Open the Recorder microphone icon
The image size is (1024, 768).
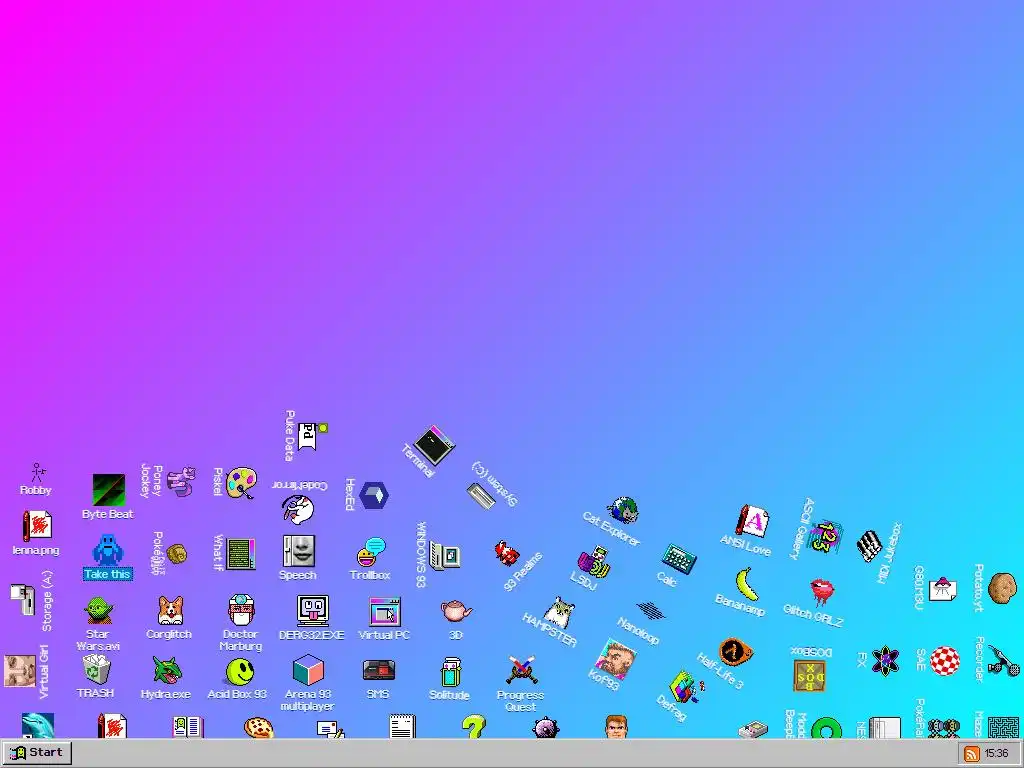point(1003,661)
